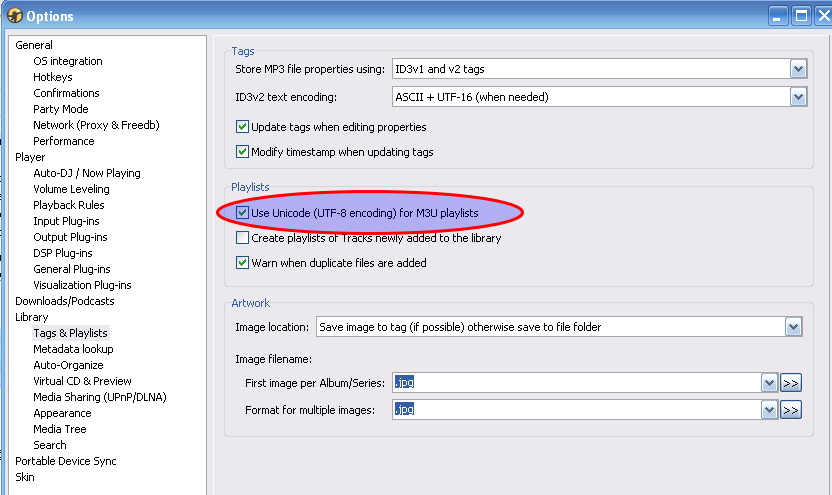
Task: Open Visualization Plug-ins settings
Action: (82, 285)
